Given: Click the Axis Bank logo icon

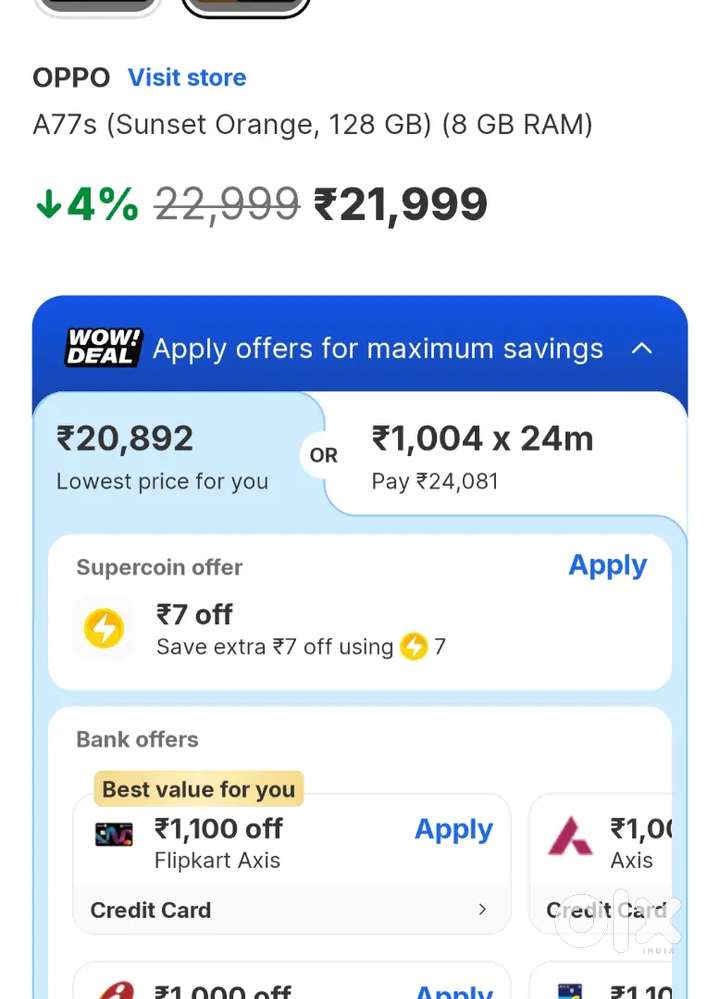Looking at the screenshot, I should [570, 836].
